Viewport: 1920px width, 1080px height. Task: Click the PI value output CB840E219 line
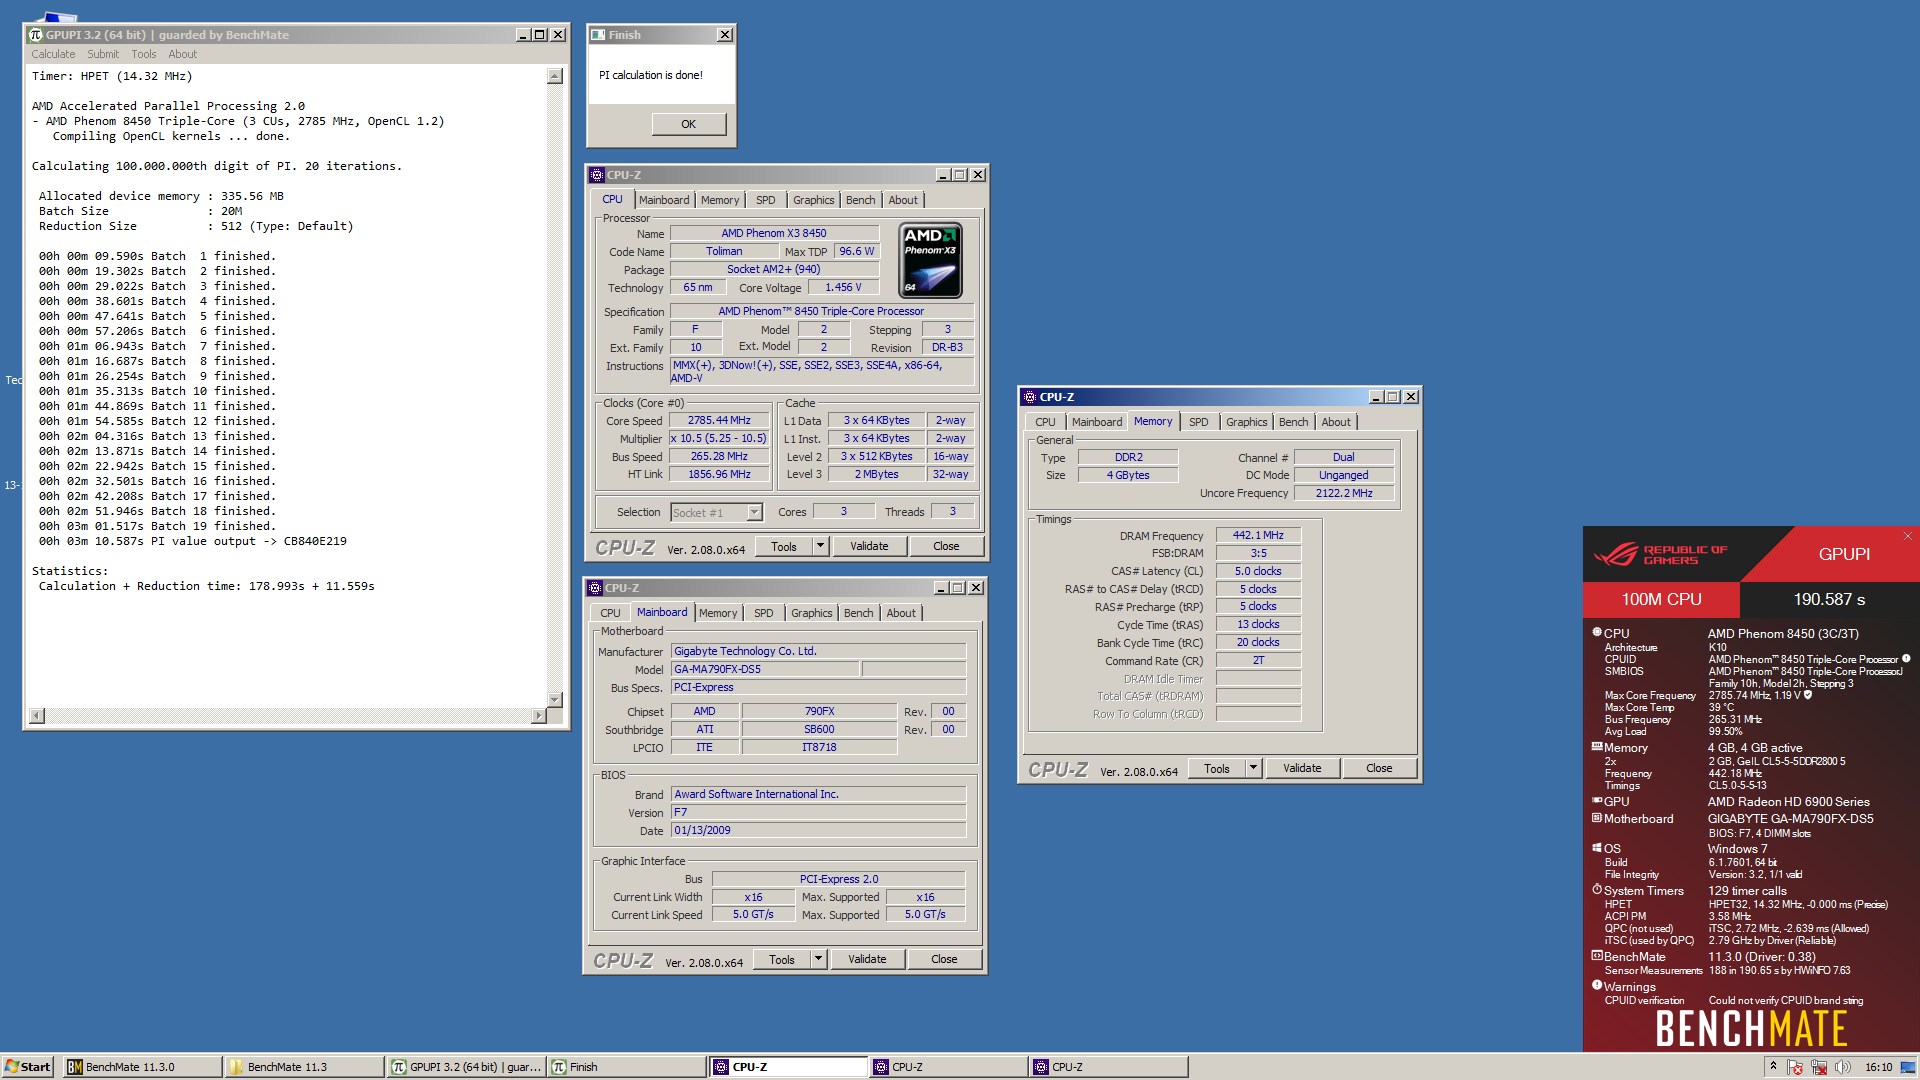point(193,541)
